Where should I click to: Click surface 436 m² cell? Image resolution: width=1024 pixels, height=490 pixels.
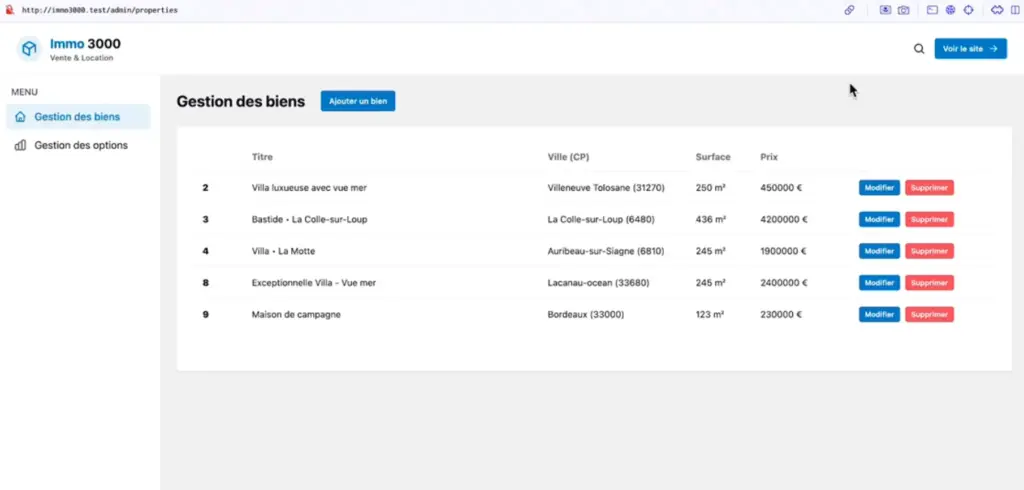coord(711,220)
